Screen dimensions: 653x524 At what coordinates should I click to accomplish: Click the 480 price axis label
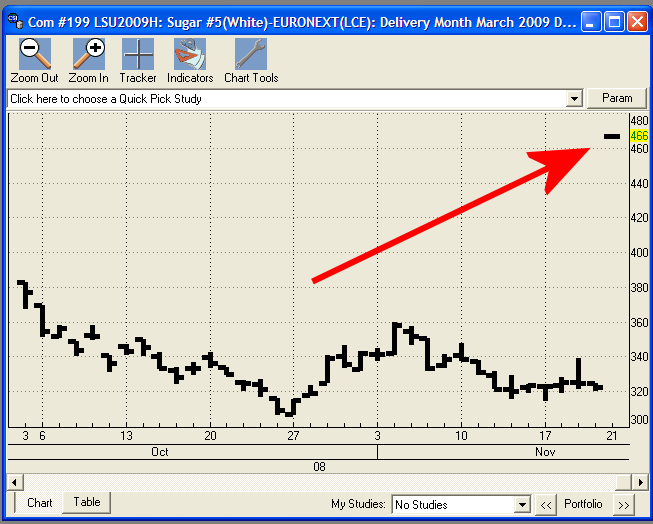[x=639, y=121]
